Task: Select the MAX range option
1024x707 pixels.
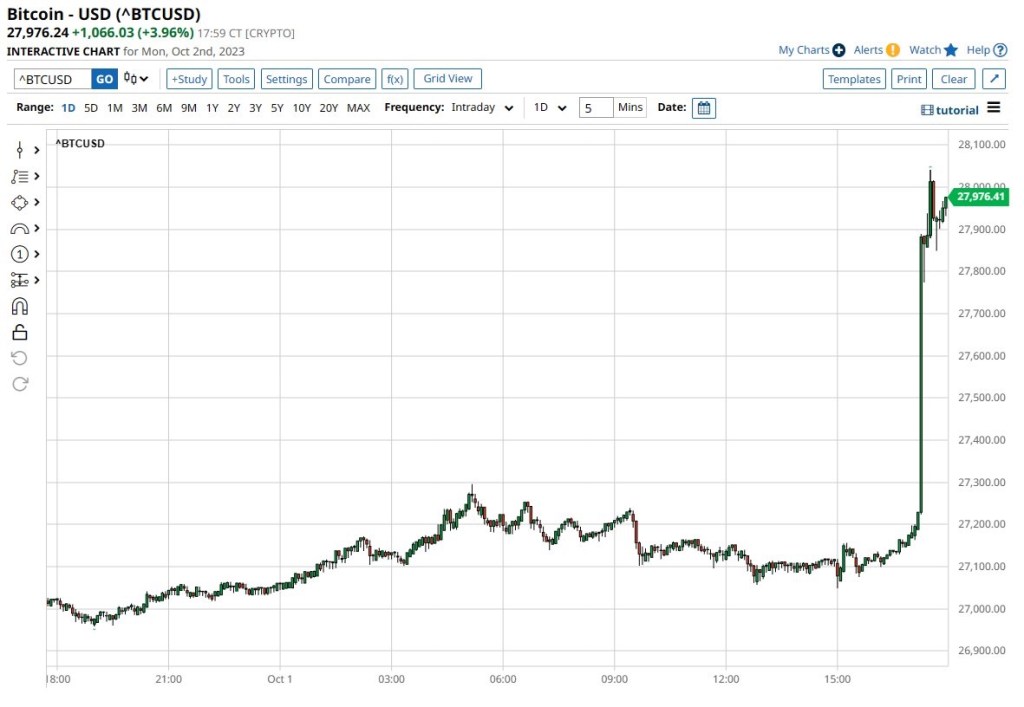Action: tap(358, 108)
